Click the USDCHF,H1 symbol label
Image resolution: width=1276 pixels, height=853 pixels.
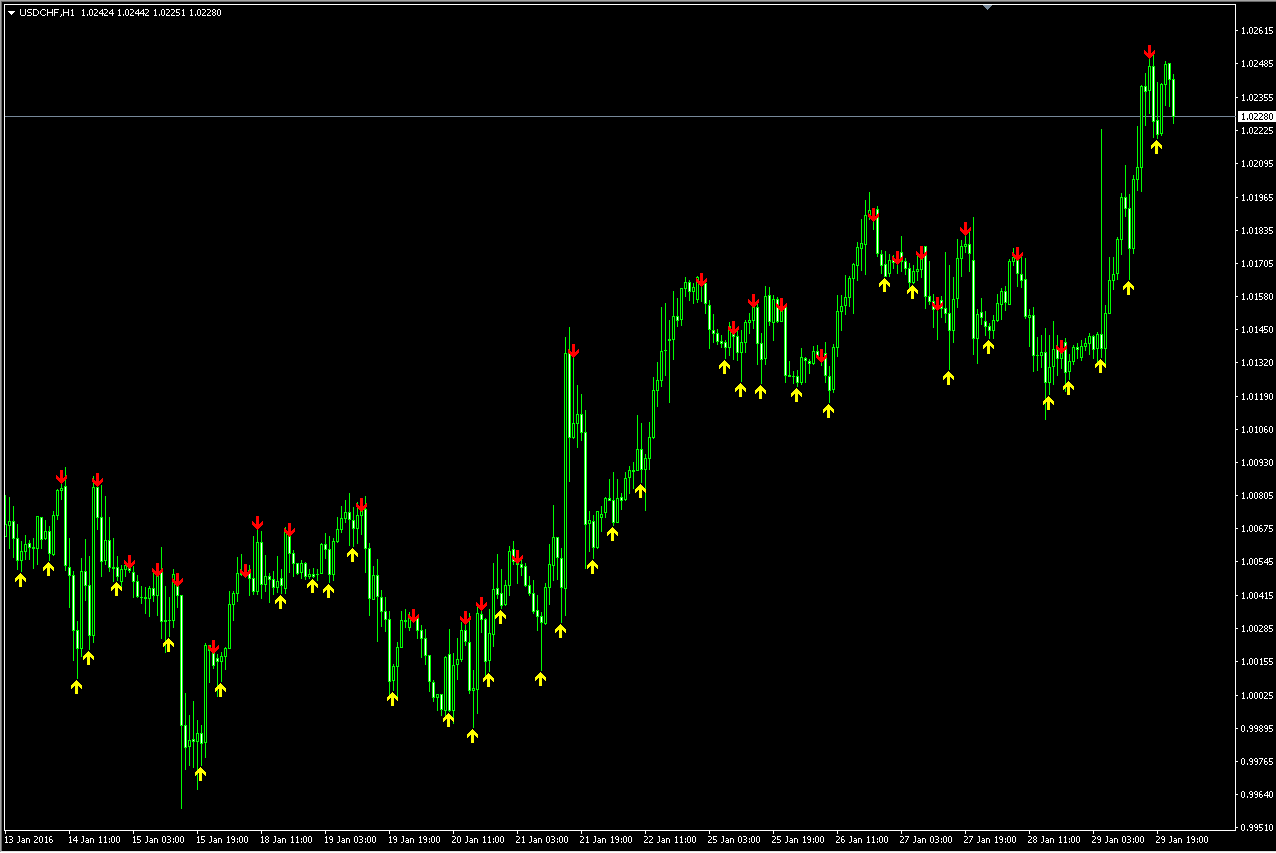47,12
